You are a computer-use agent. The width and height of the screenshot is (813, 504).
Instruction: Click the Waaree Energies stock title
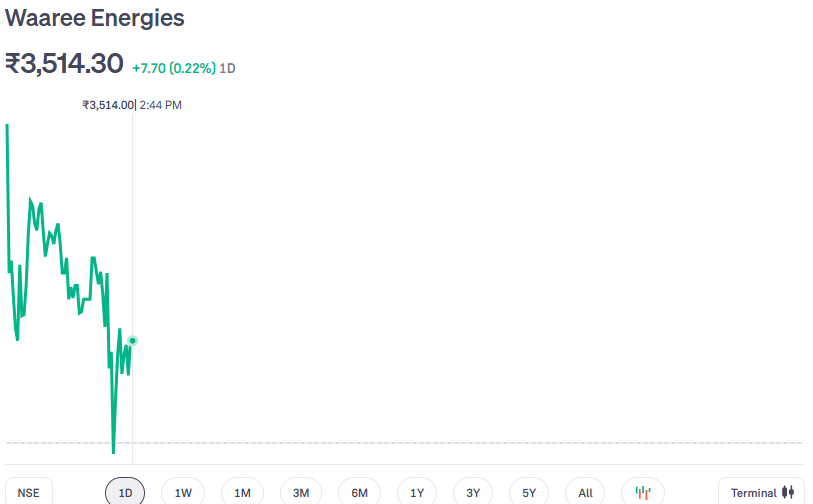point(95,18)
